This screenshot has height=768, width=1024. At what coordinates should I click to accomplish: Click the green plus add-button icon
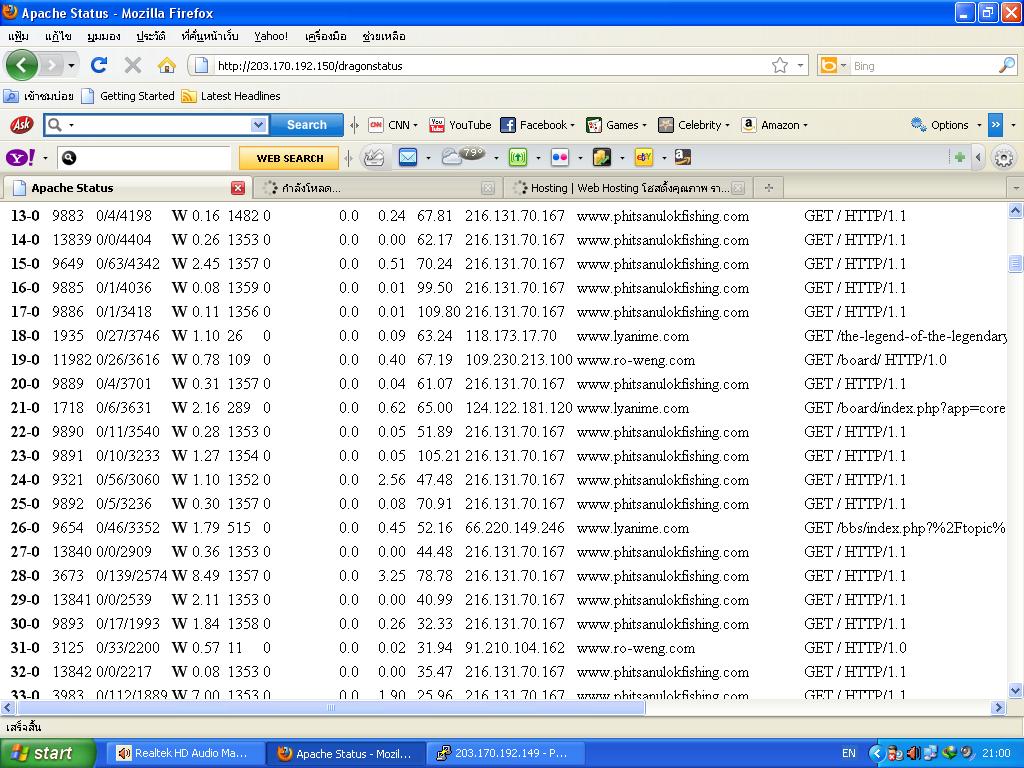tap(959, 157)
